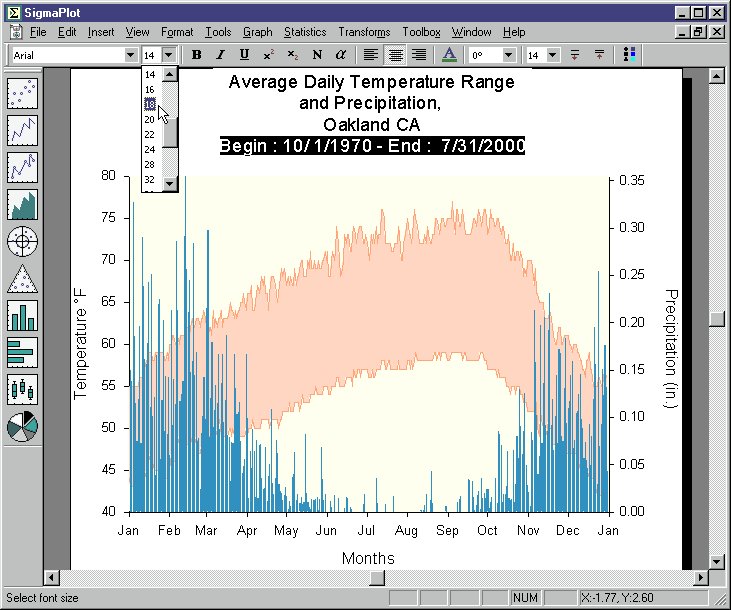Select the polar plot graph tool
This screenshot has height=610, width=731.
click(22, 241)
